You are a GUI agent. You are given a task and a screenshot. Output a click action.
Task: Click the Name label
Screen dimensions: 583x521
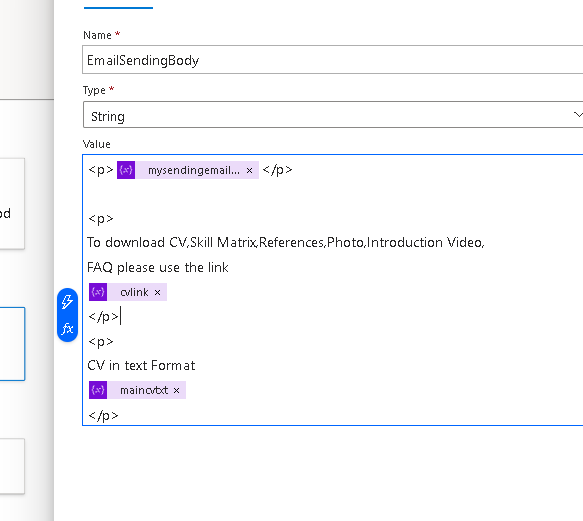(x=97, y=35)
